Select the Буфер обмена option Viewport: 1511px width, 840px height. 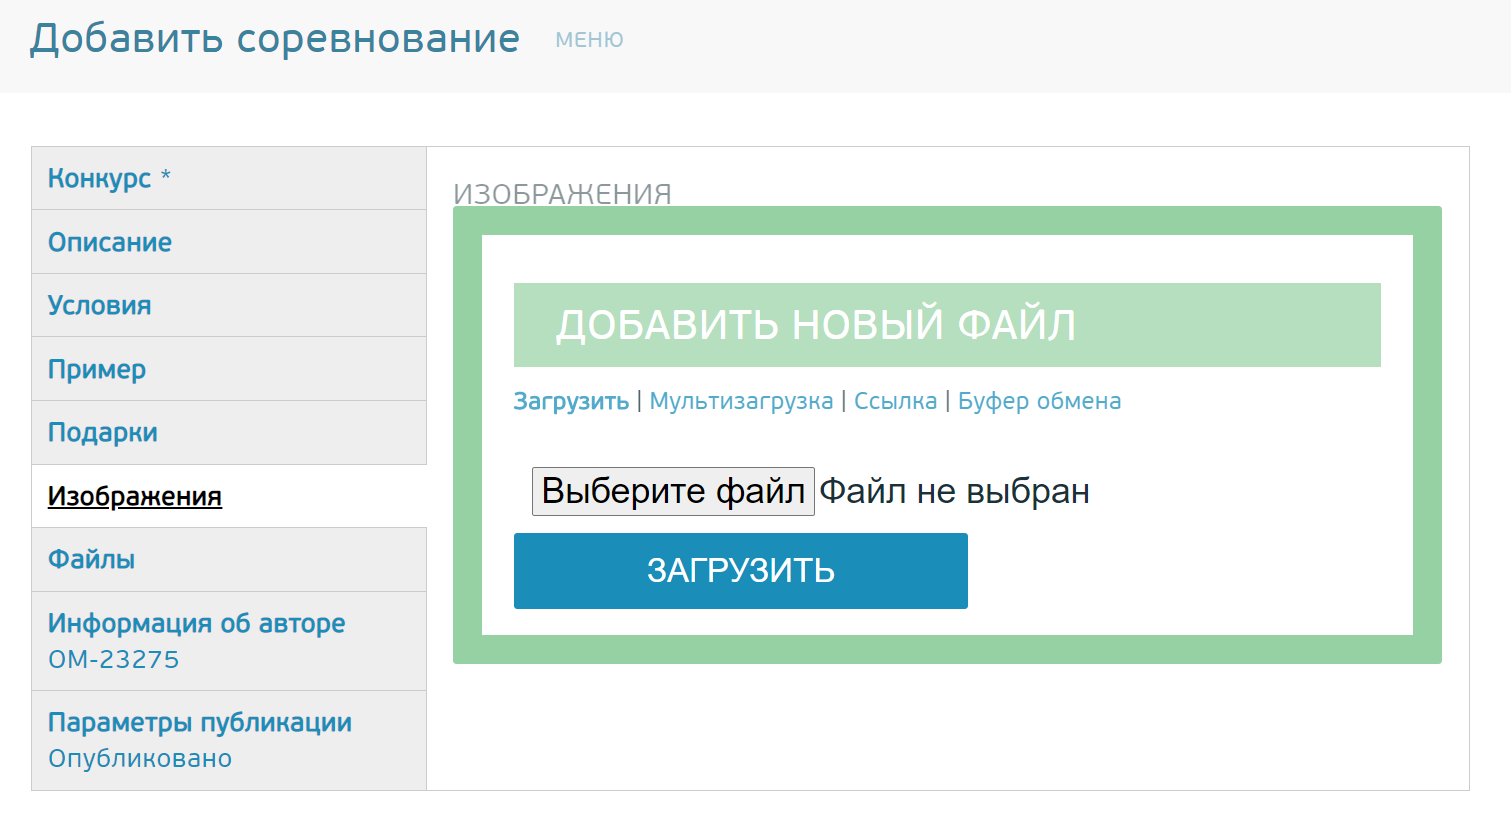(x=1039, y=401)
